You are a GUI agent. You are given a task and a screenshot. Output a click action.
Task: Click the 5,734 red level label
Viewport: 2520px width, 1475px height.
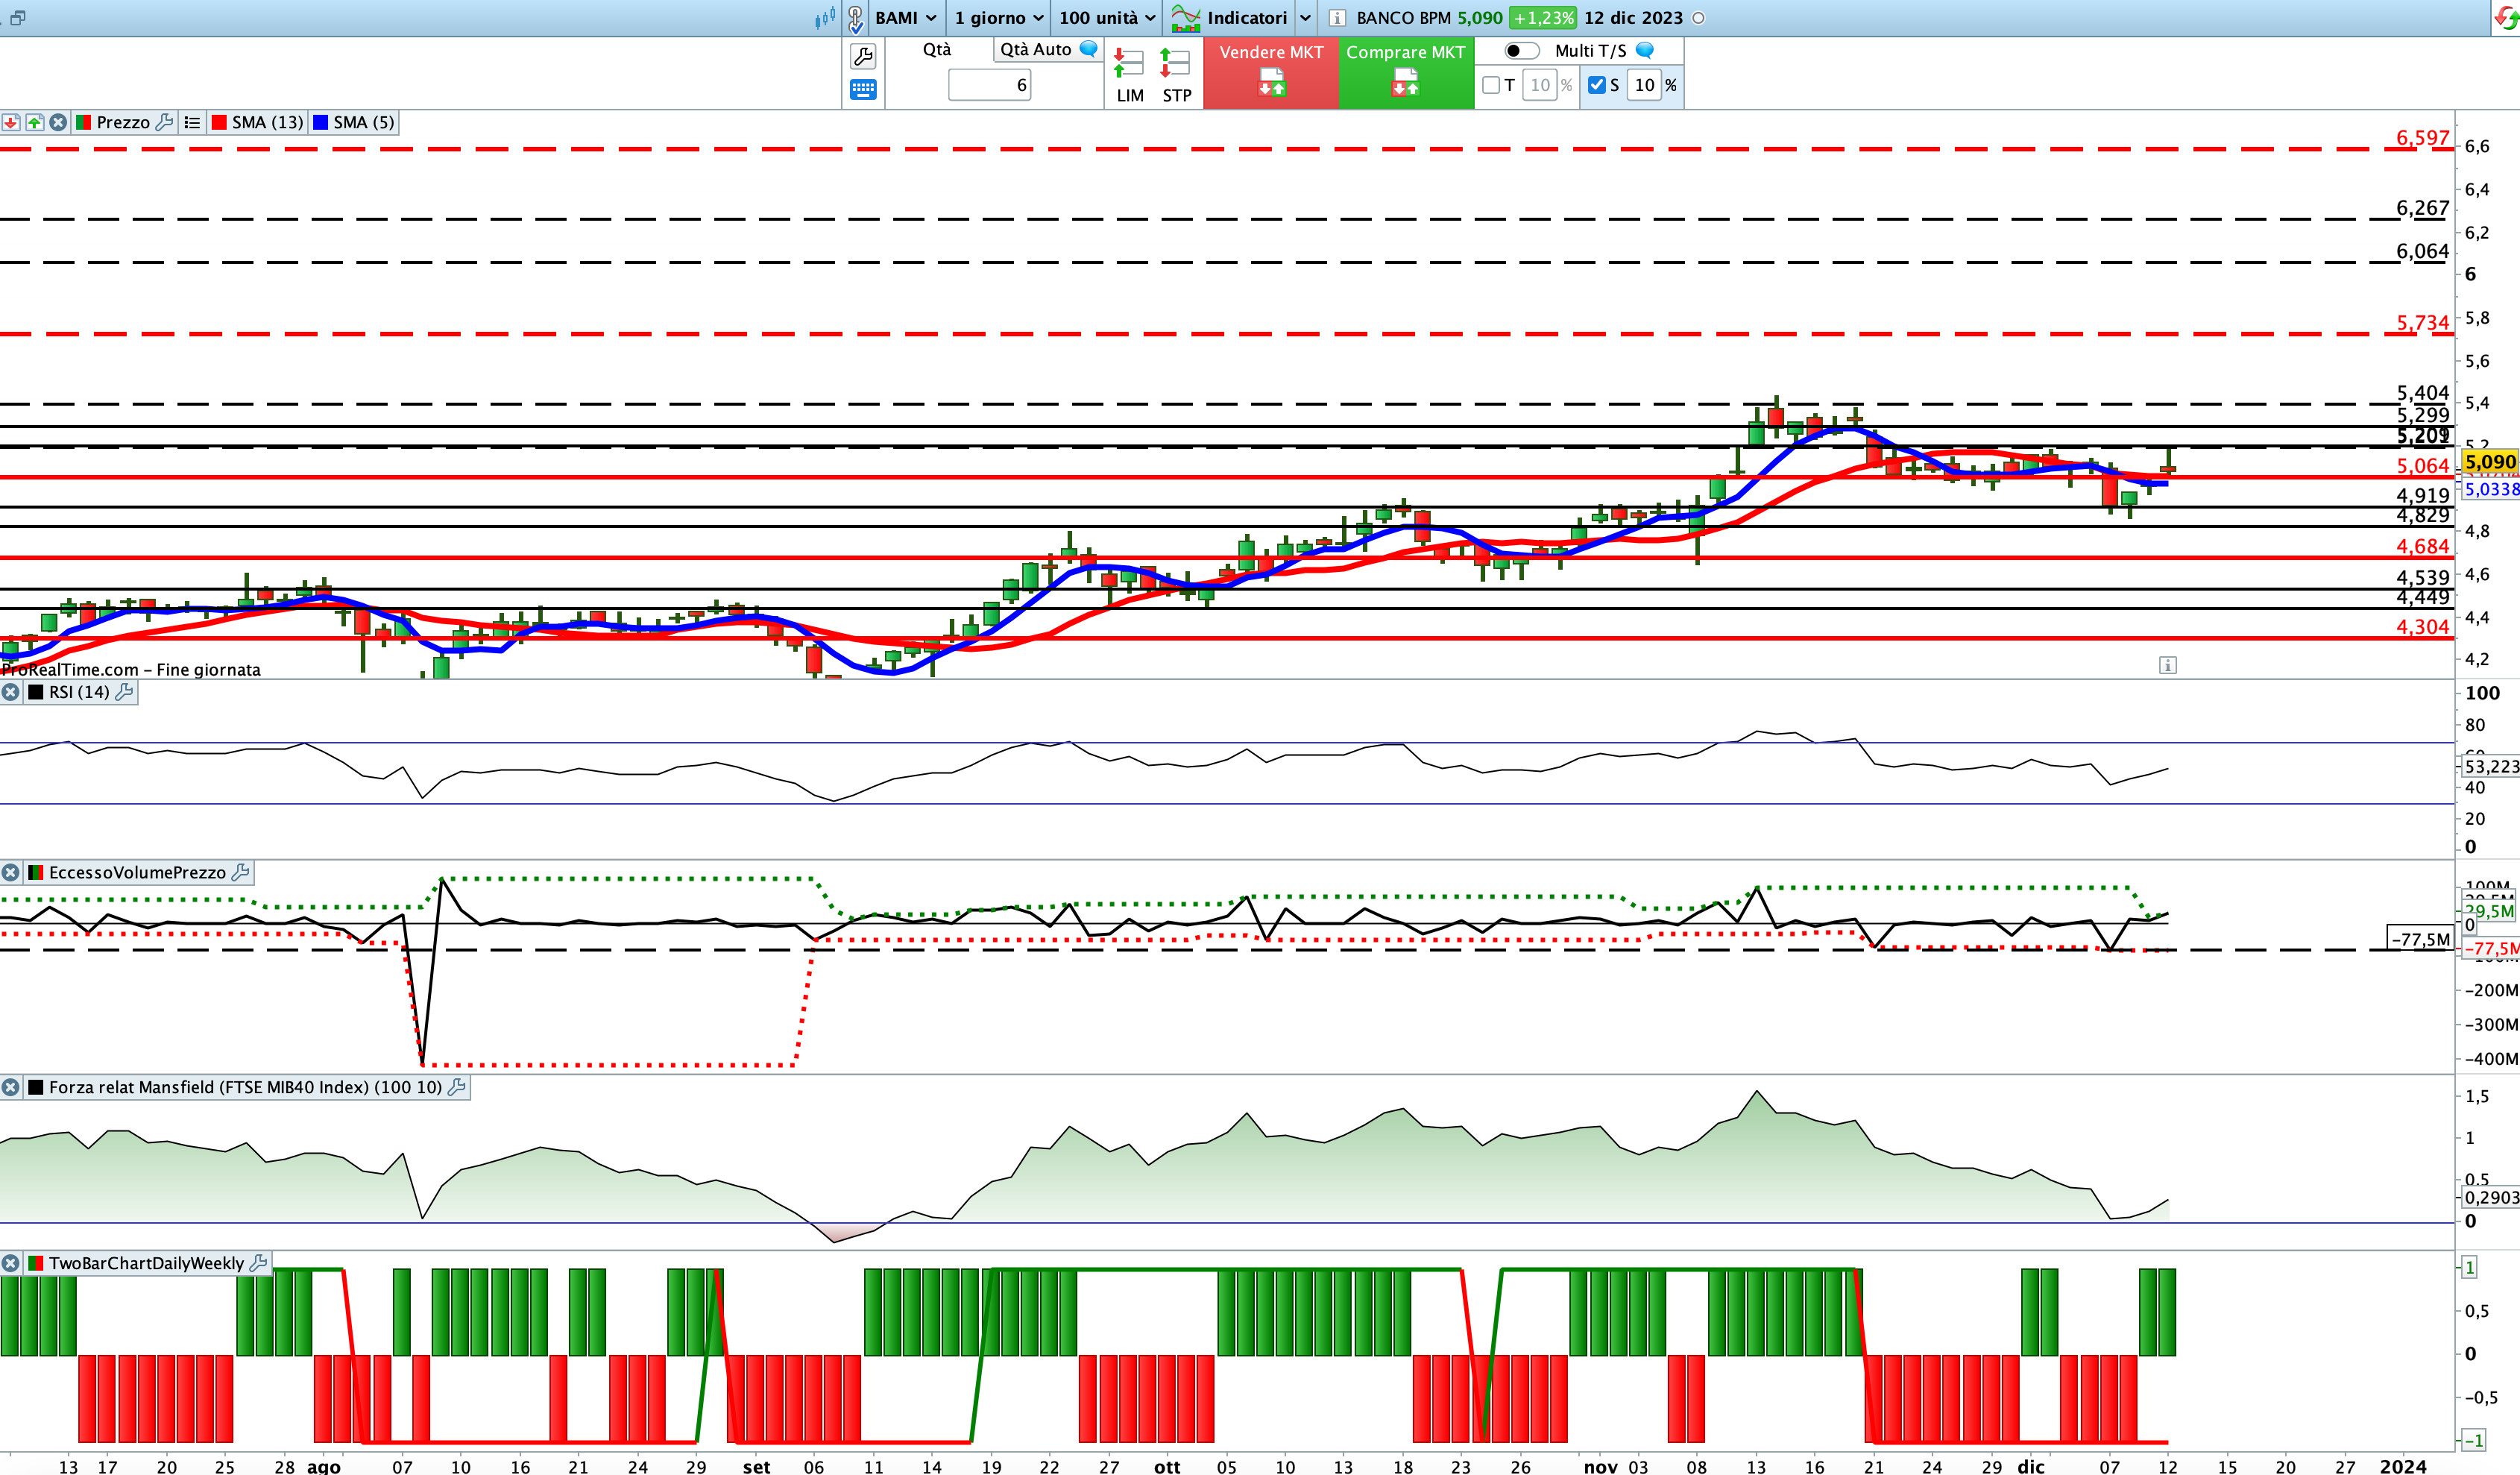point(2422,323)
